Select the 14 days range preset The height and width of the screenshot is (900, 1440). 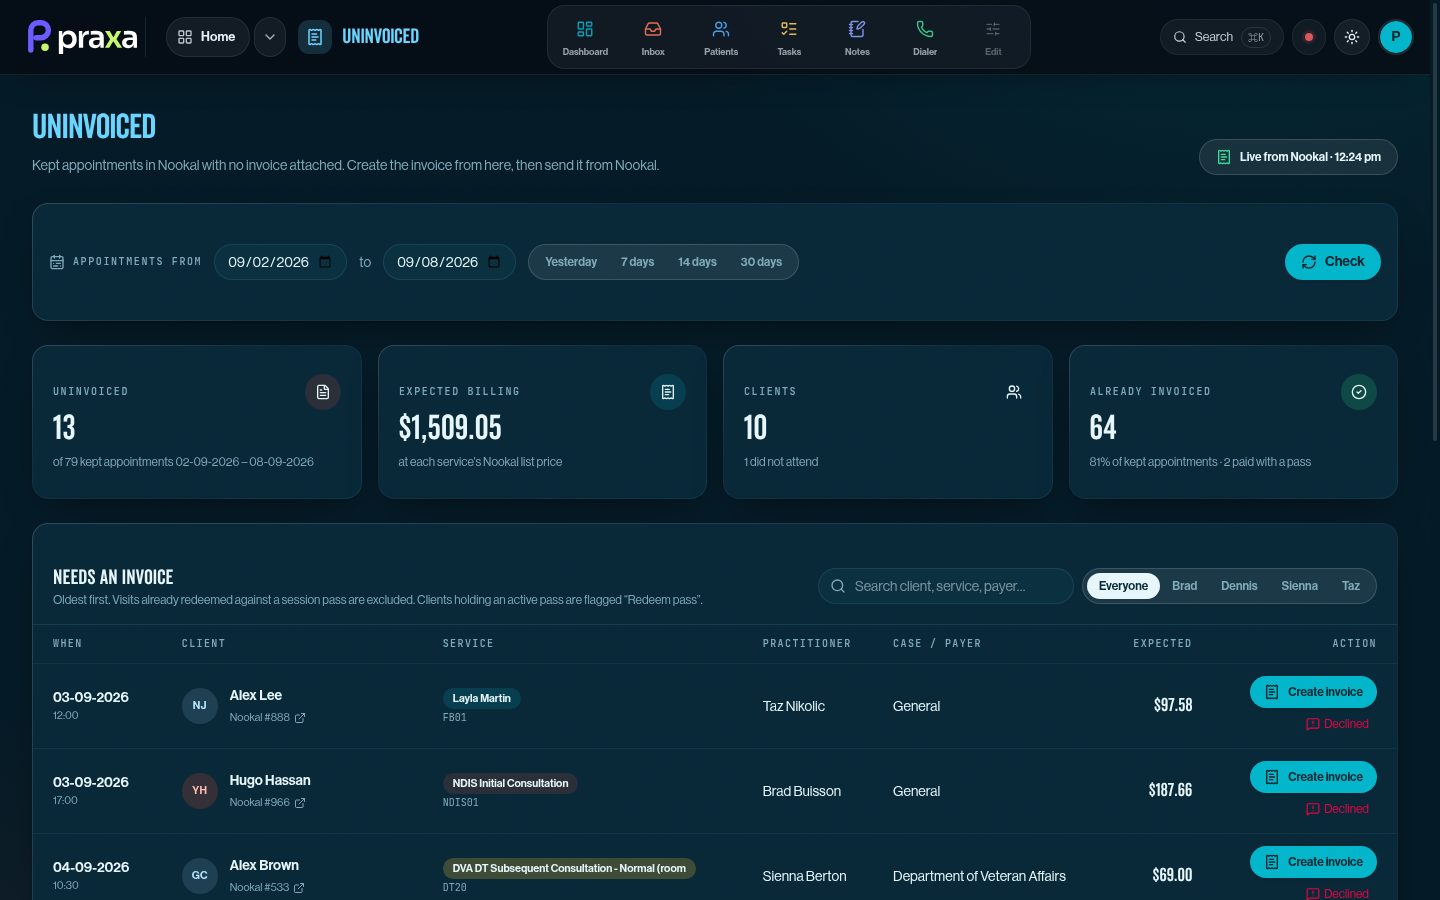697,262
